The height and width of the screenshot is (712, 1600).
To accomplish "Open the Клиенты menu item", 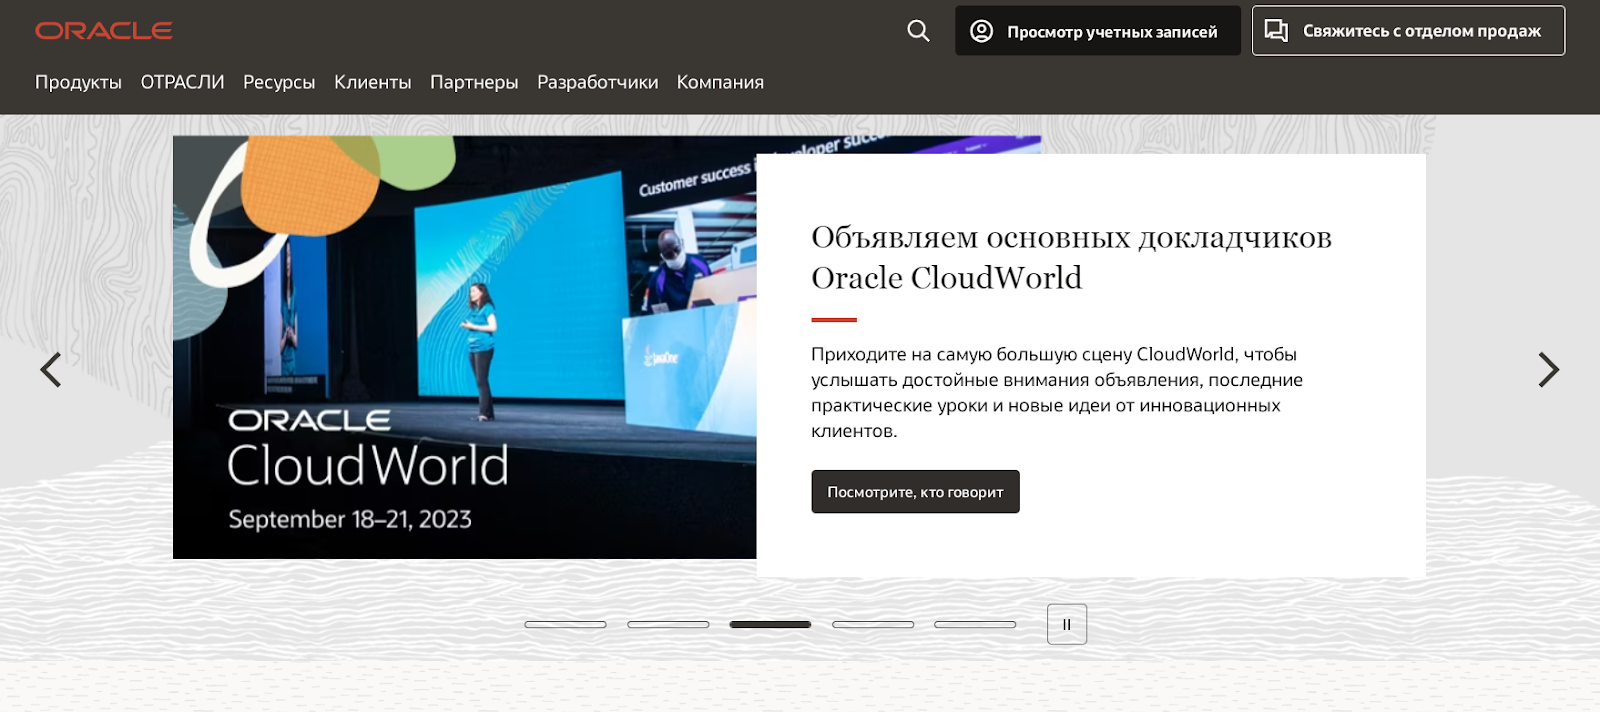I will point(372,82).
